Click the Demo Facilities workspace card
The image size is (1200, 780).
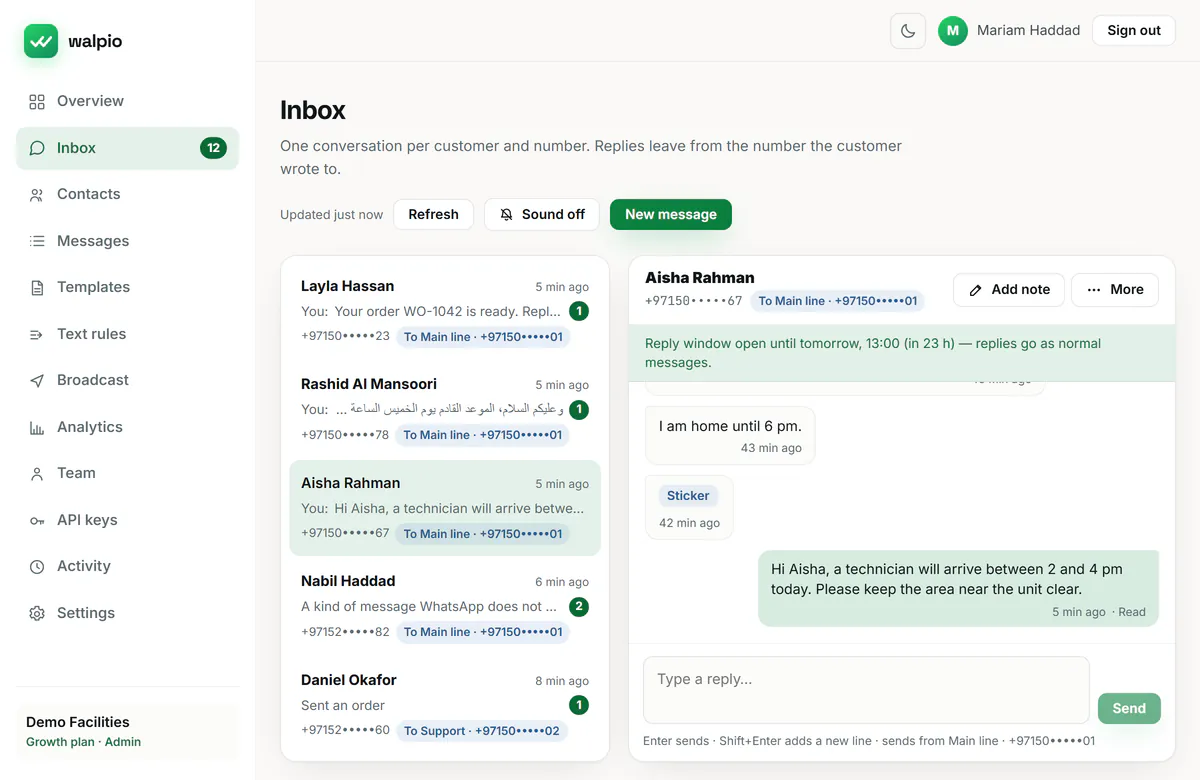(128, 732)
